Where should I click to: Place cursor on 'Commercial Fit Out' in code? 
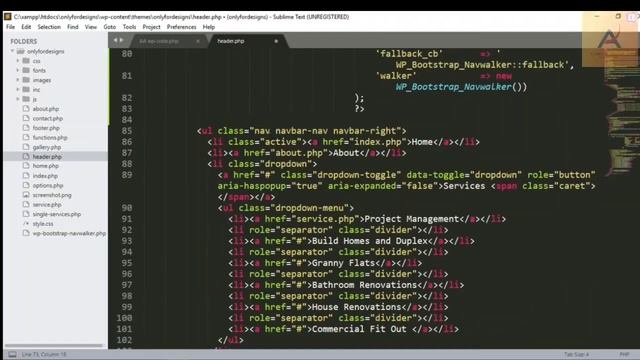(359, 329)
